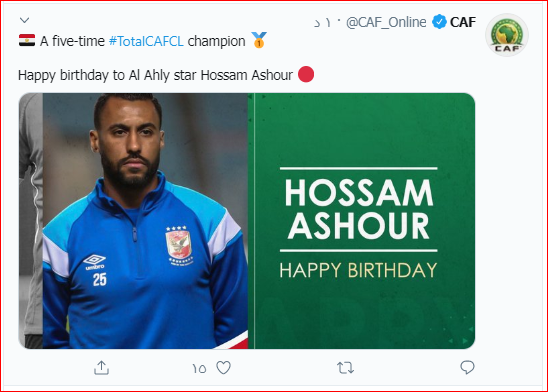Open the tweet timestamp link

click(x=322, y=23)
